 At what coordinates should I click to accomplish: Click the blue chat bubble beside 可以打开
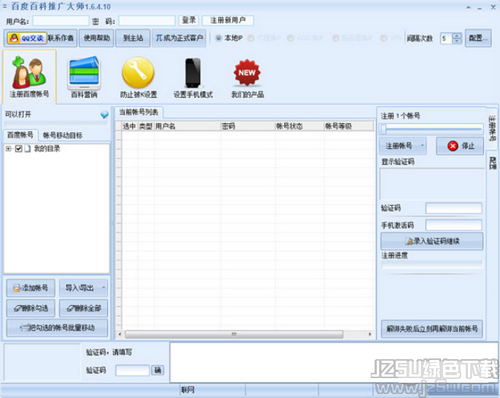click(x=104, y=115)
